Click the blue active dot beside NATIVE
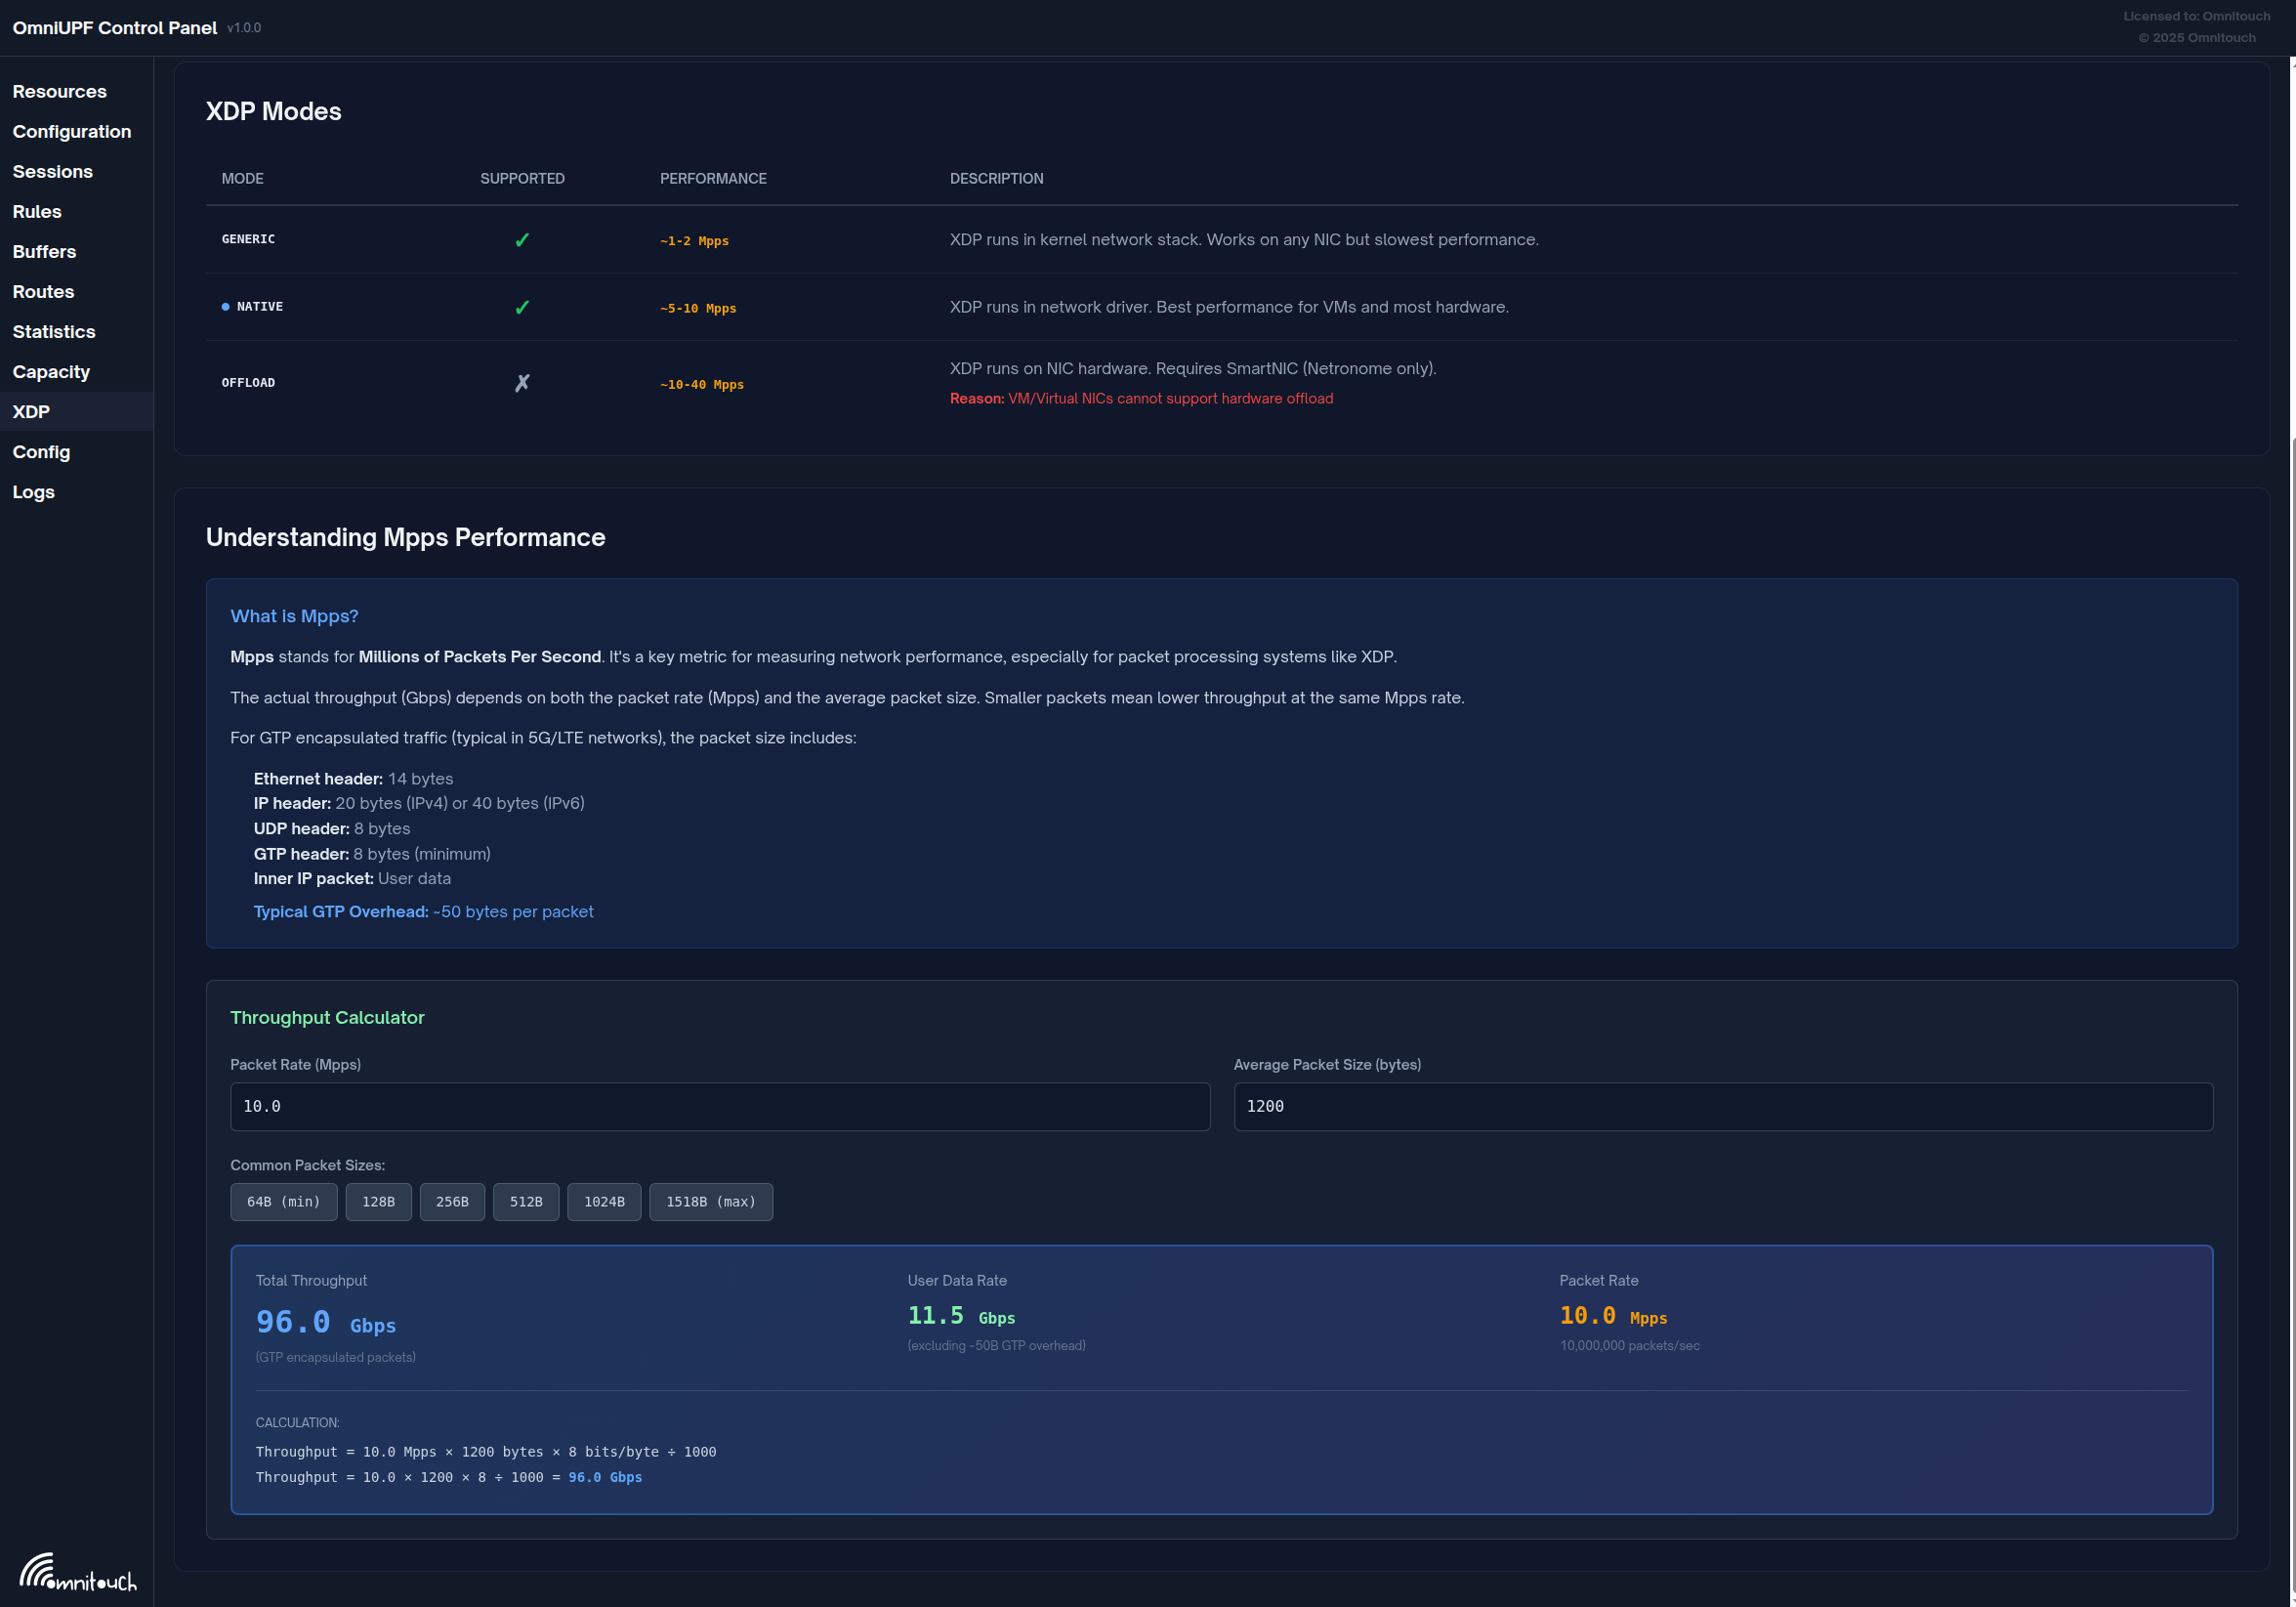2296x1607 pixels. click(225, 307)
